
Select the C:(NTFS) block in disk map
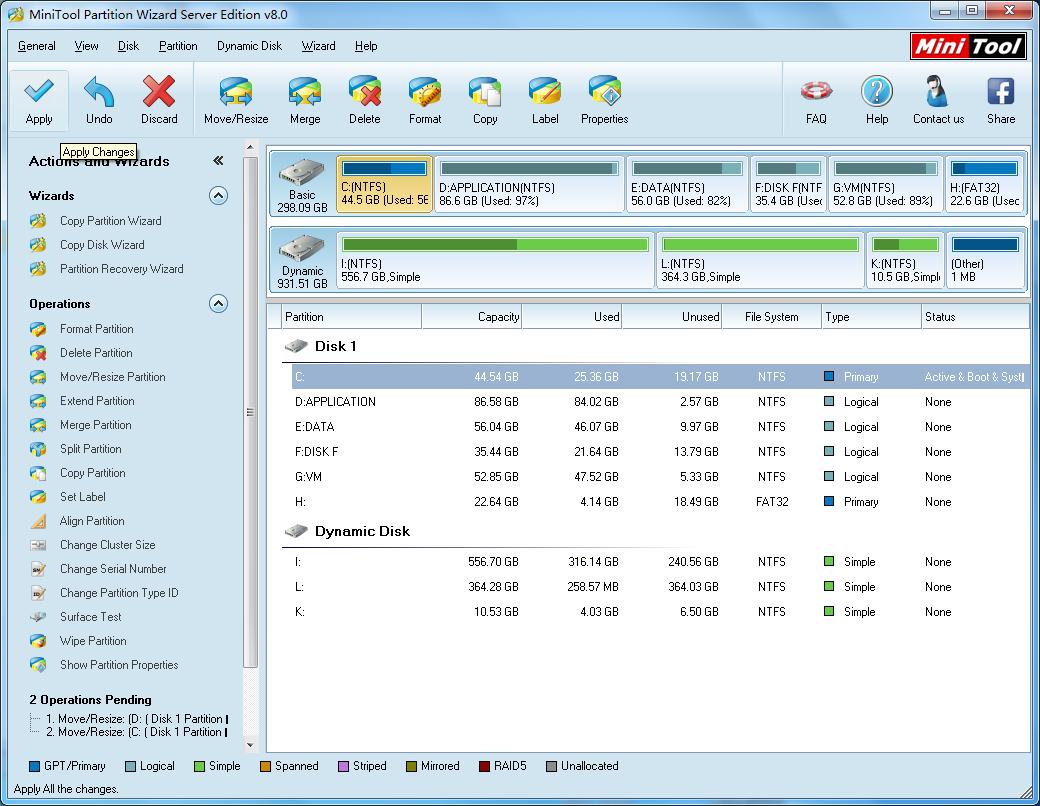[384, 184]
